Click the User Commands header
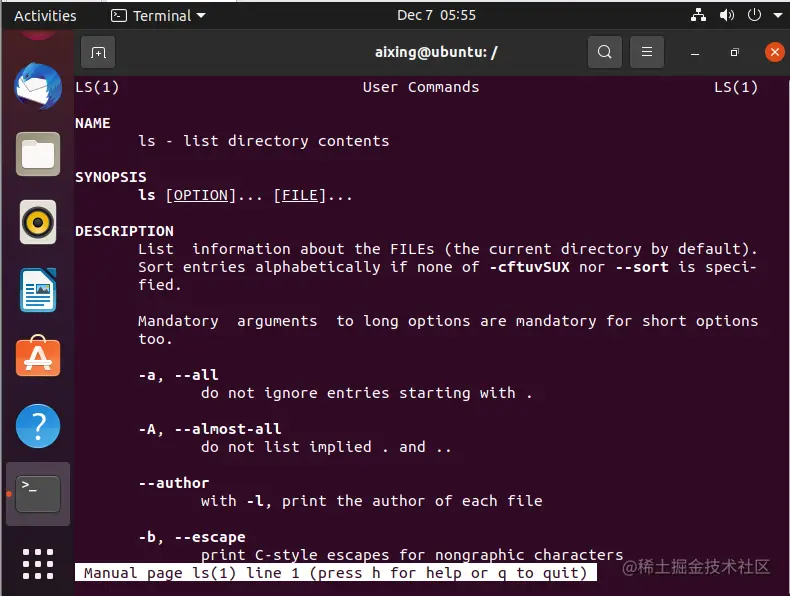The height and width of the screenshot is (596, 790). [421, 87]
